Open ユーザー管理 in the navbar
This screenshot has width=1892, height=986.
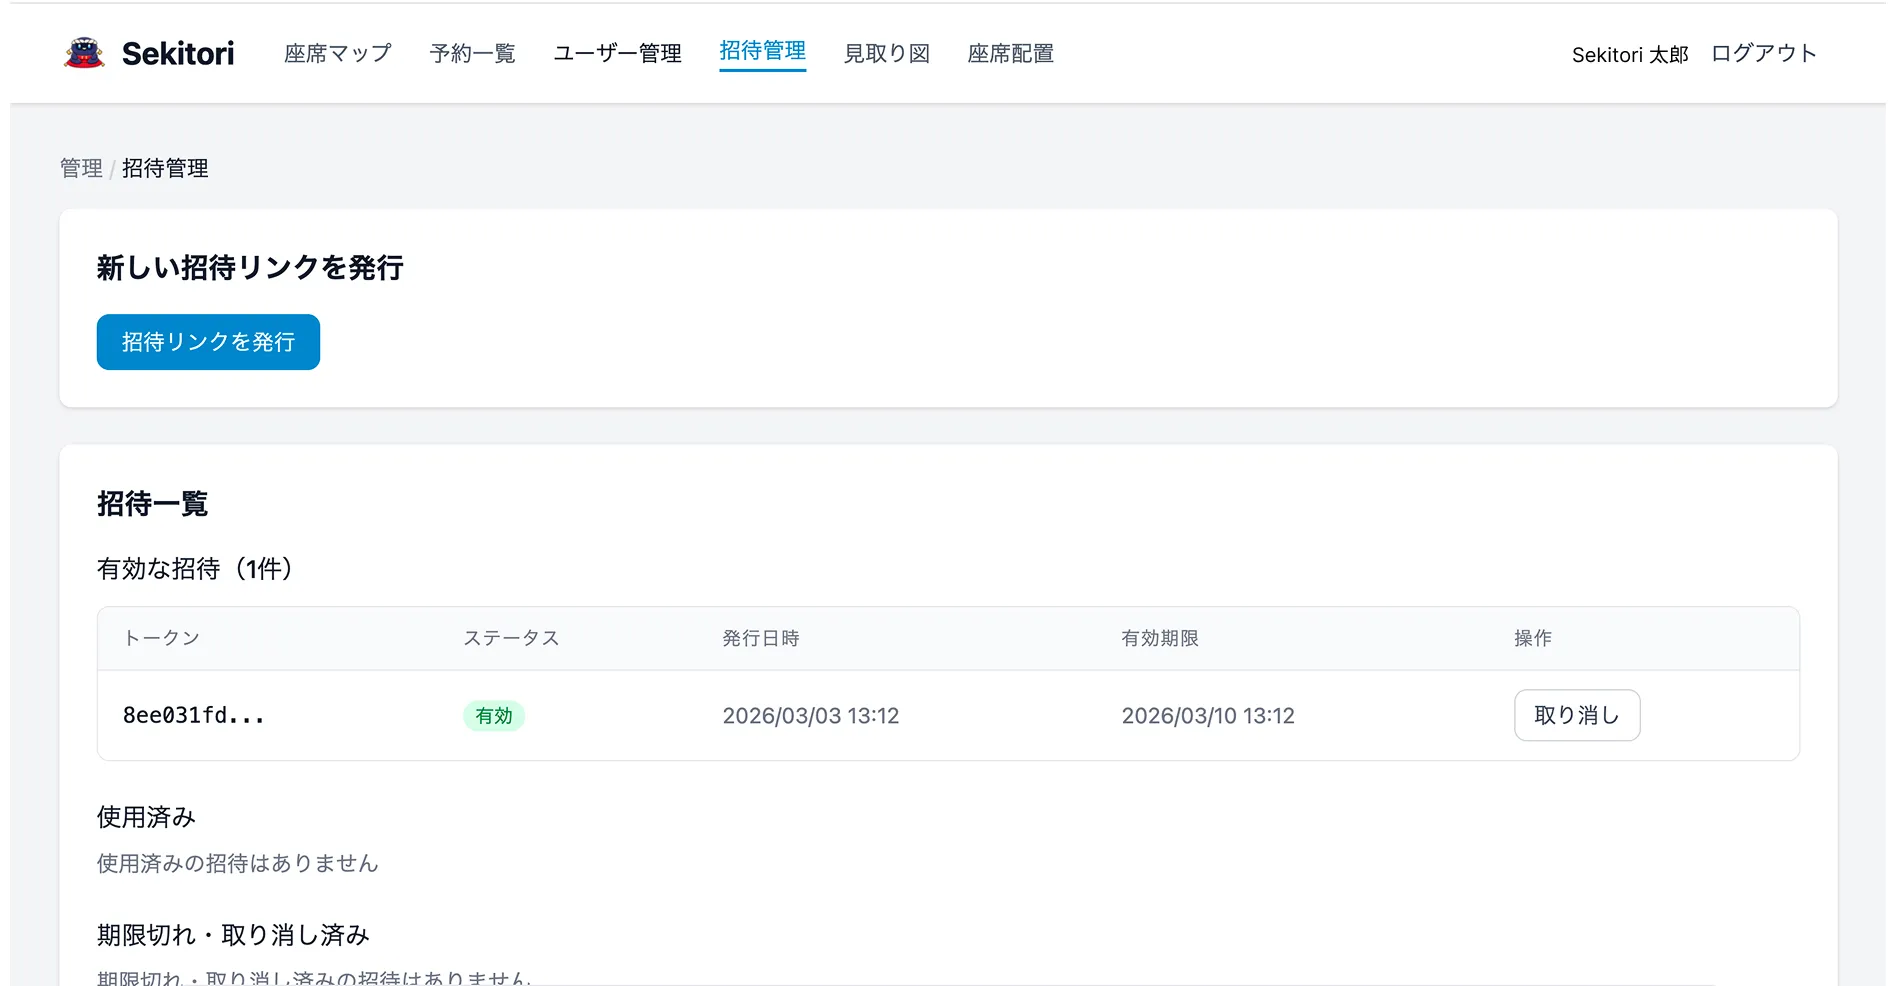pyautogui.click(x=618, y=53)
